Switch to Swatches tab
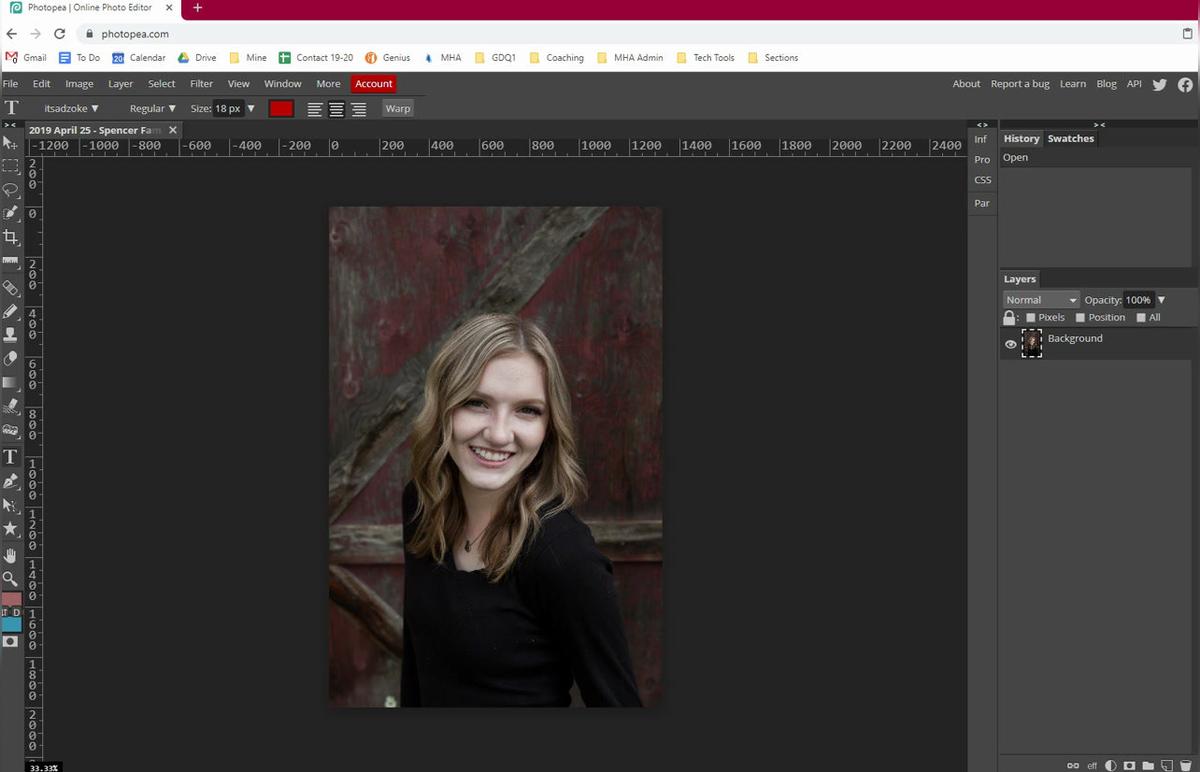Image resolution: width=1200 pixels, height=772 pixels. tap(1070, 139)
